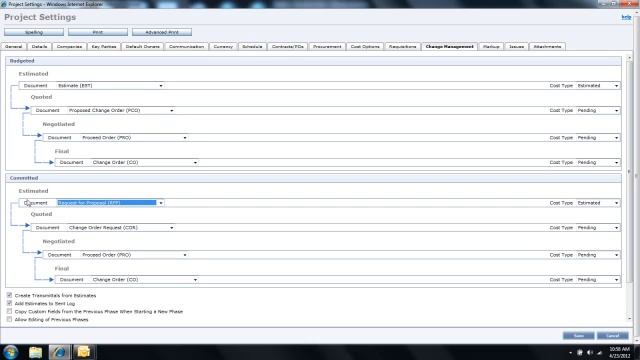
Task: Switch to the General tab
Action: click(x=13, y=47)
